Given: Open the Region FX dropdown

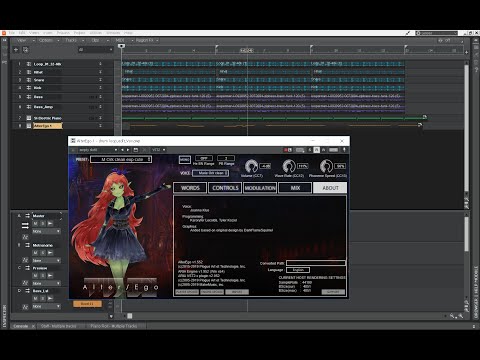Looking at the screenshot, I should click(x=147, y=40).
